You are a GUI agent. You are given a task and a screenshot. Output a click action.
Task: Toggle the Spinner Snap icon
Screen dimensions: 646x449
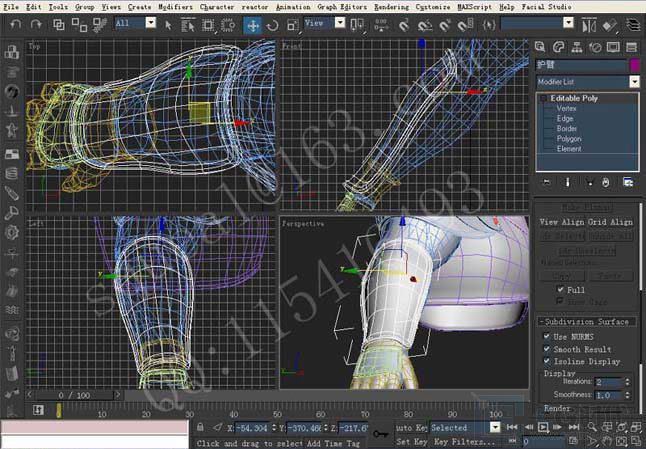click(465, 26)
